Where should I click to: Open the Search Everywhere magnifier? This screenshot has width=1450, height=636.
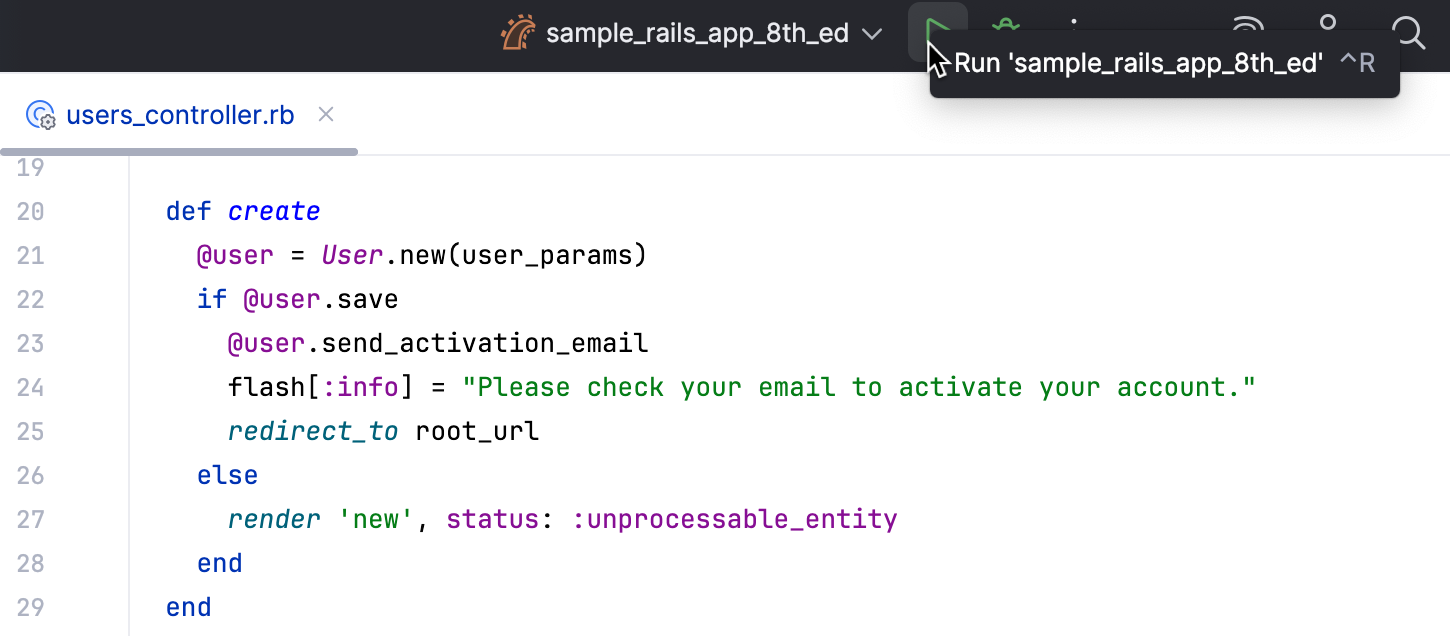pyautogui.click(x=1408, y=33)
